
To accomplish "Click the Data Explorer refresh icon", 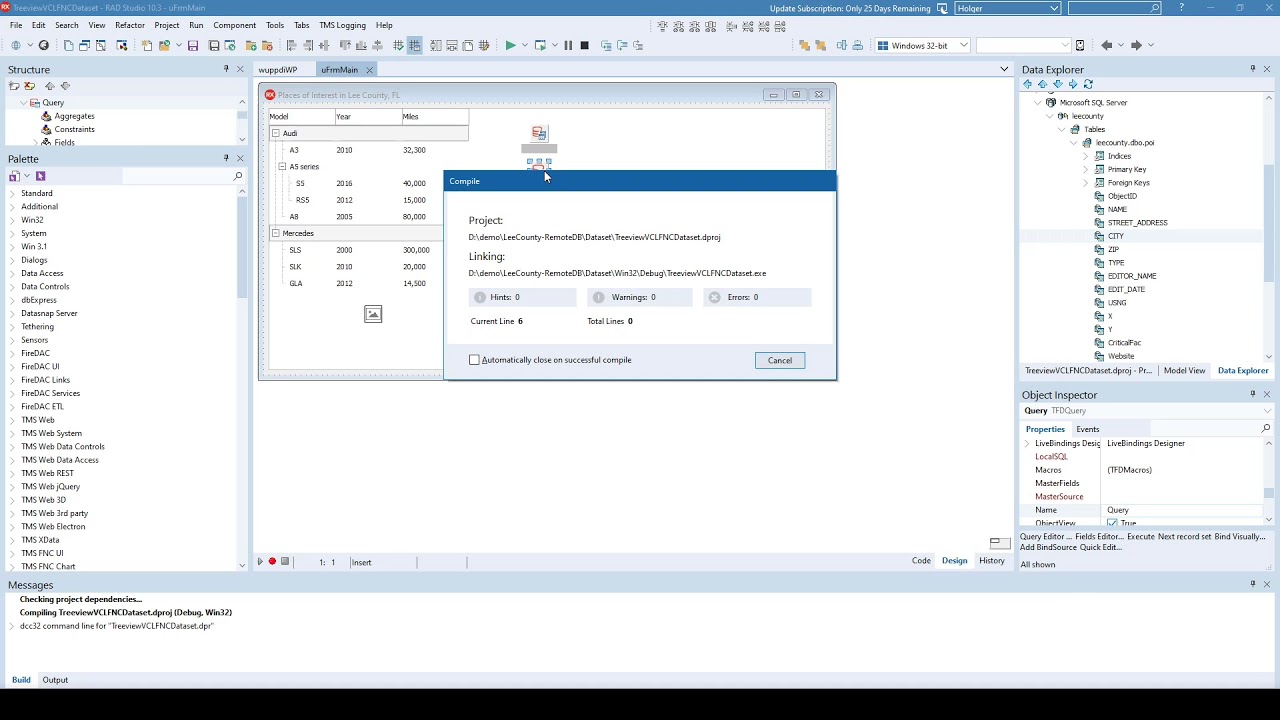I will (1088, 85).
